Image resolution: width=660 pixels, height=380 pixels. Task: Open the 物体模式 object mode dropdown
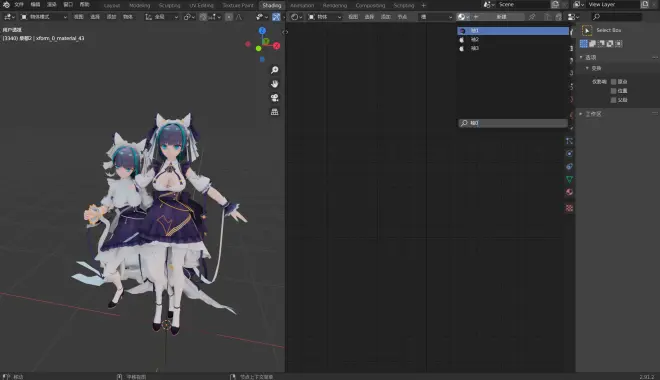(44, 17)
